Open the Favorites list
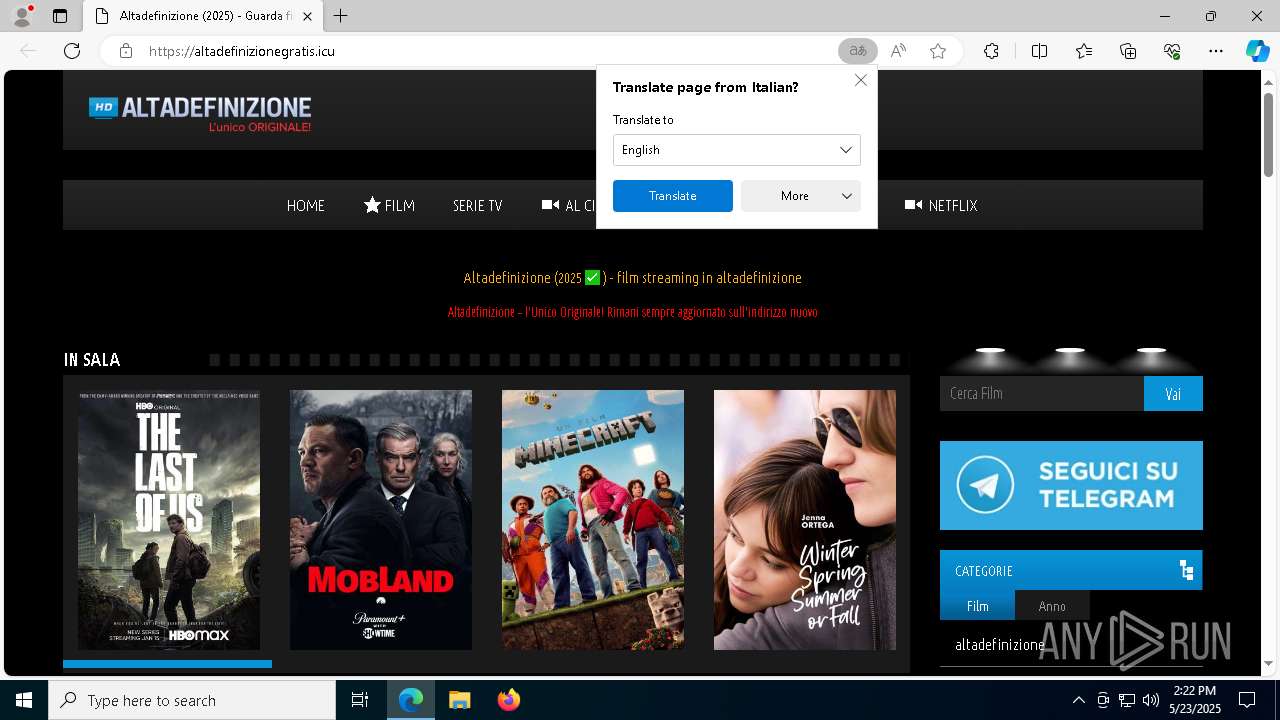The width and height of the screenshot is (1280, 720). 1084,51
